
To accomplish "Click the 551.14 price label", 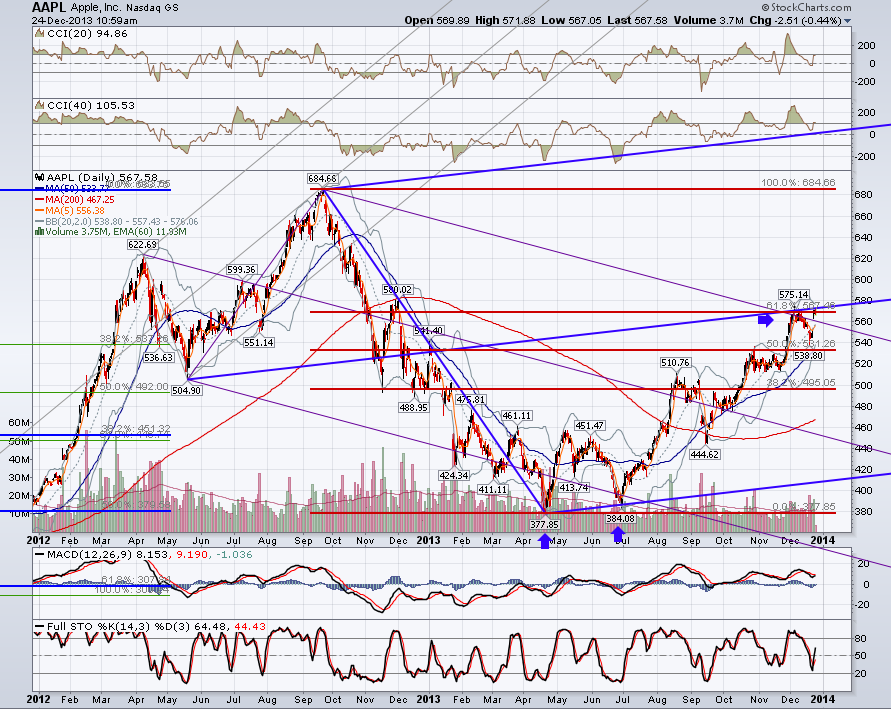I will [x=259, y=343].
